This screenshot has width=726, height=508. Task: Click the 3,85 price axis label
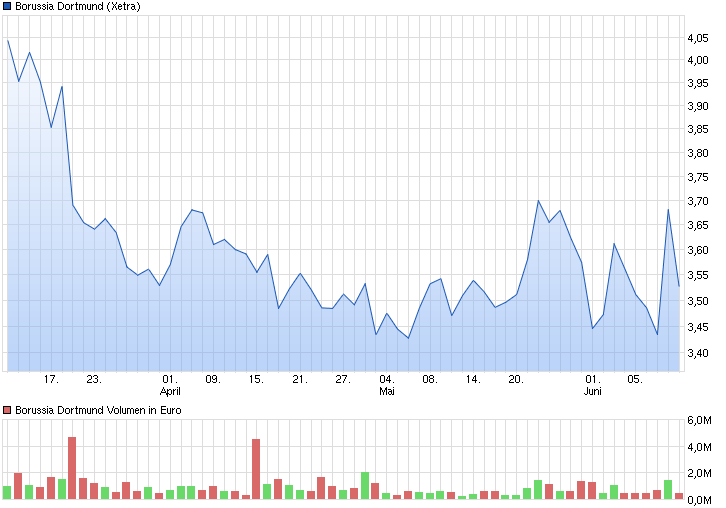pos(697,129)
